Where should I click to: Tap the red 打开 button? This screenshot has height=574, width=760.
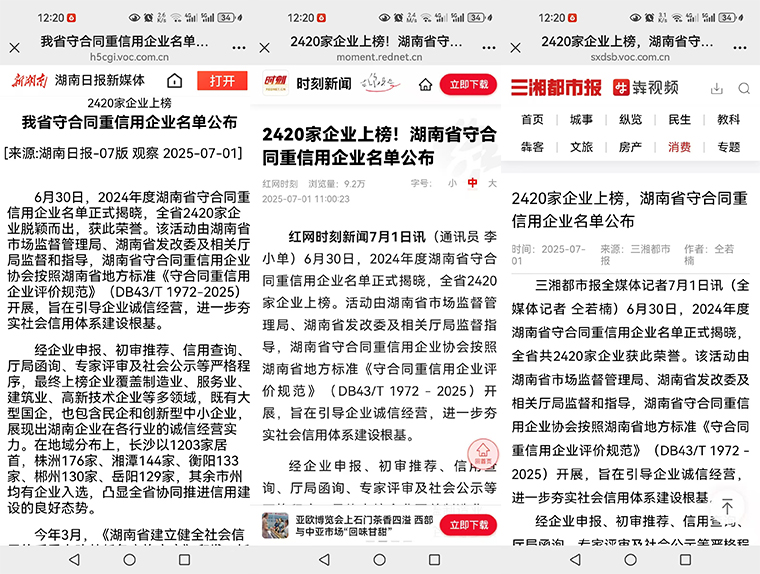[x=222, y=81]
